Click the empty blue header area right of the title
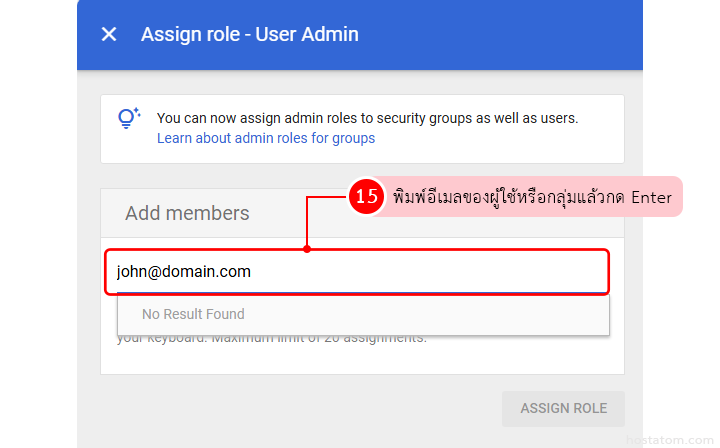 500,34
